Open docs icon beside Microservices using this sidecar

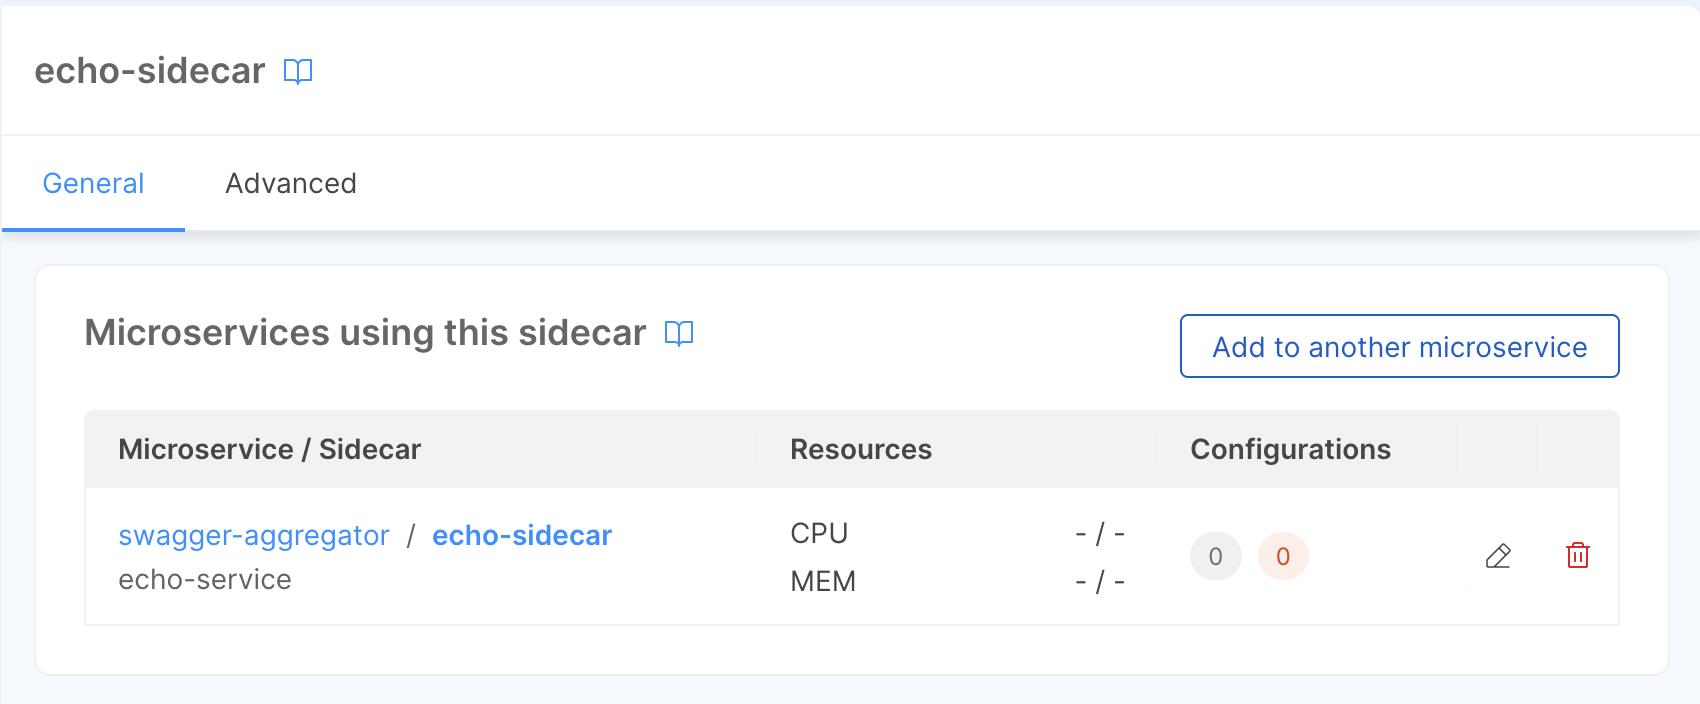(x=680, y=333)
